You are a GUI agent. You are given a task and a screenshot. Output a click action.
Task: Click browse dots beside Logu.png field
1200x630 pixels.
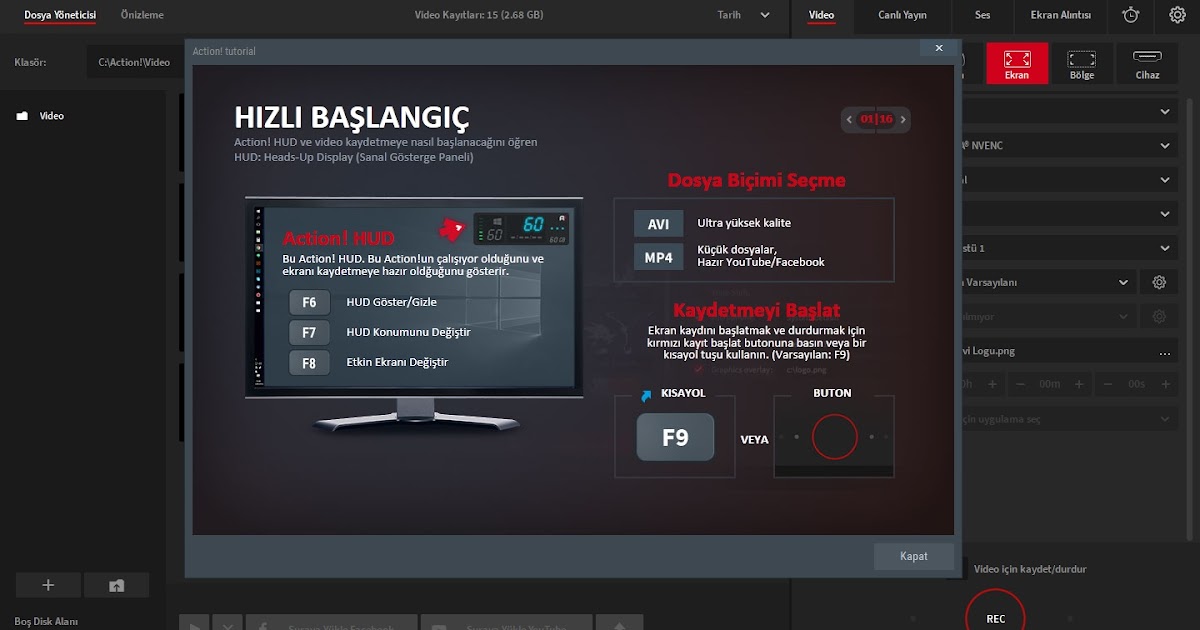click(x=1165, y=352)
